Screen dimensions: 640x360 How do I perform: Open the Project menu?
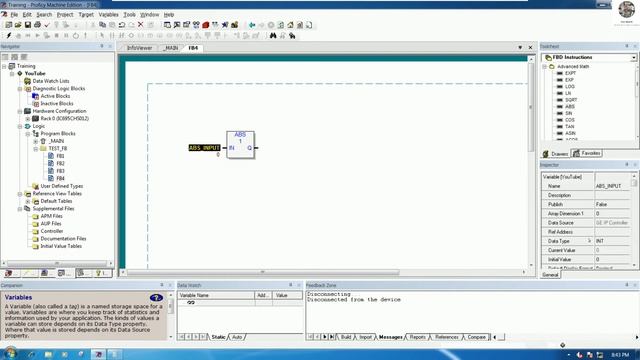pos(65,14)
